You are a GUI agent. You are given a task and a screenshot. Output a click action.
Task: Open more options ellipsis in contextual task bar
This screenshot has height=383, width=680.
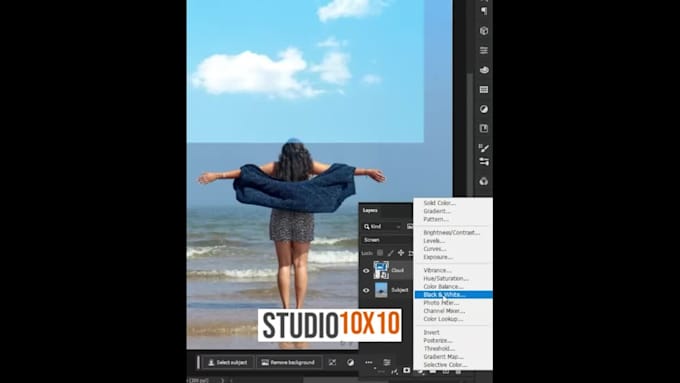369,362
